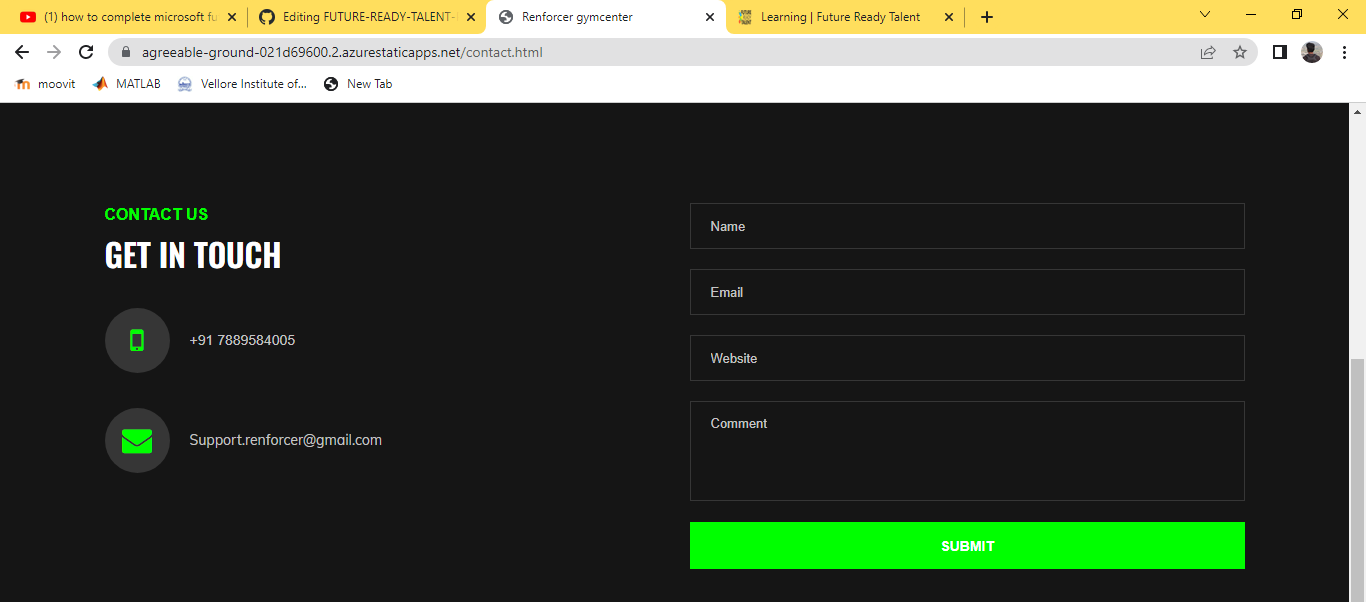Open the moovit bookmark
Image resolution: width=1366 pixels, height=602 pixels.
click(44, 84)
